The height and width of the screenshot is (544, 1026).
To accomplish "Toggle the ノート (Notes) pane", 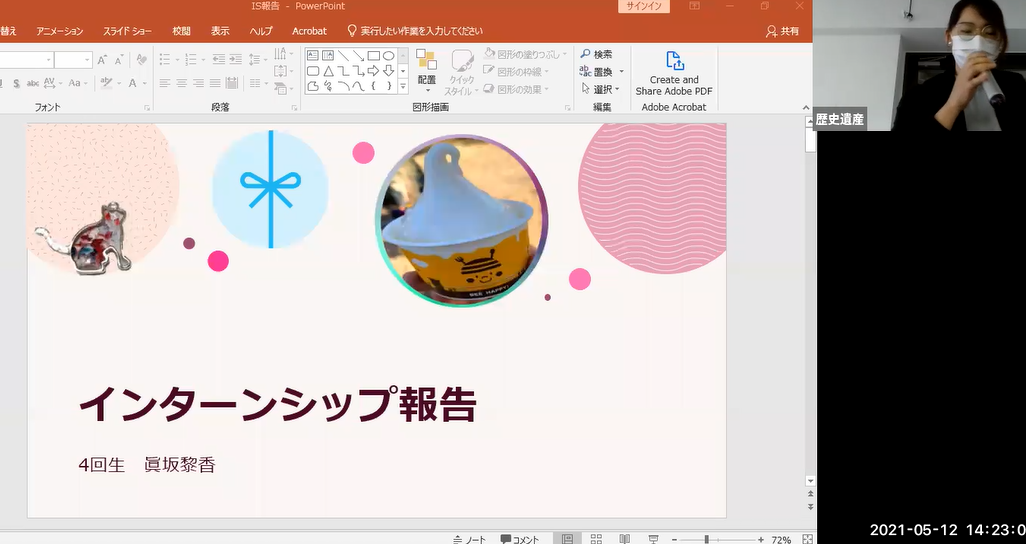I will point(469,539).
